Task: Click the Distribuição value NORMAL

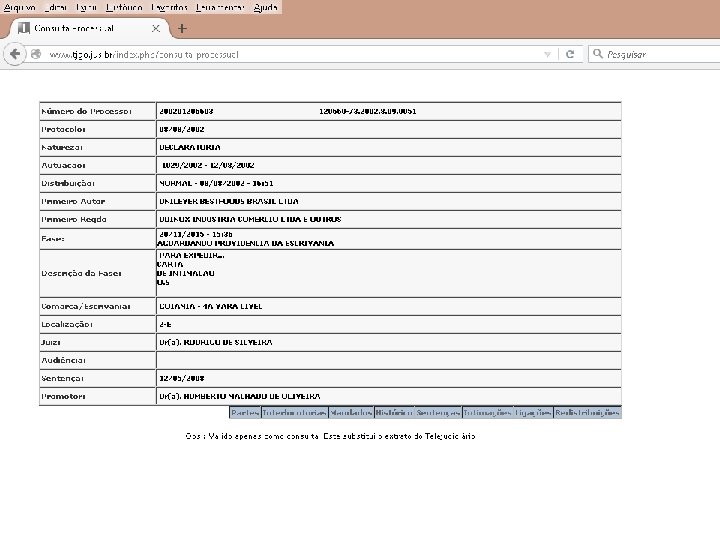Action: pos(175,183)
